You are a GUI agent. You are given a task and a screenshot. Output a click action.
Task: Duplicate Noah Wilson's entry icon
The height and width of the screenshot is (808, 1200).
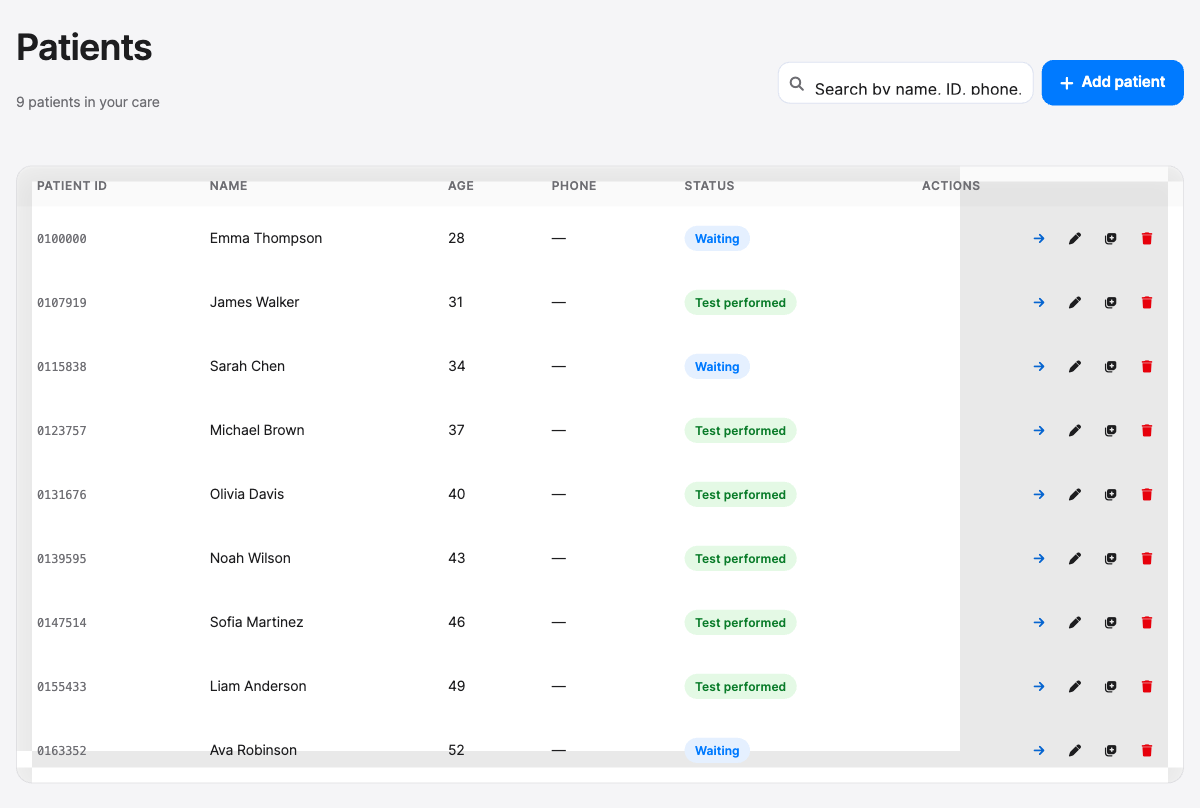[1111, 559]
